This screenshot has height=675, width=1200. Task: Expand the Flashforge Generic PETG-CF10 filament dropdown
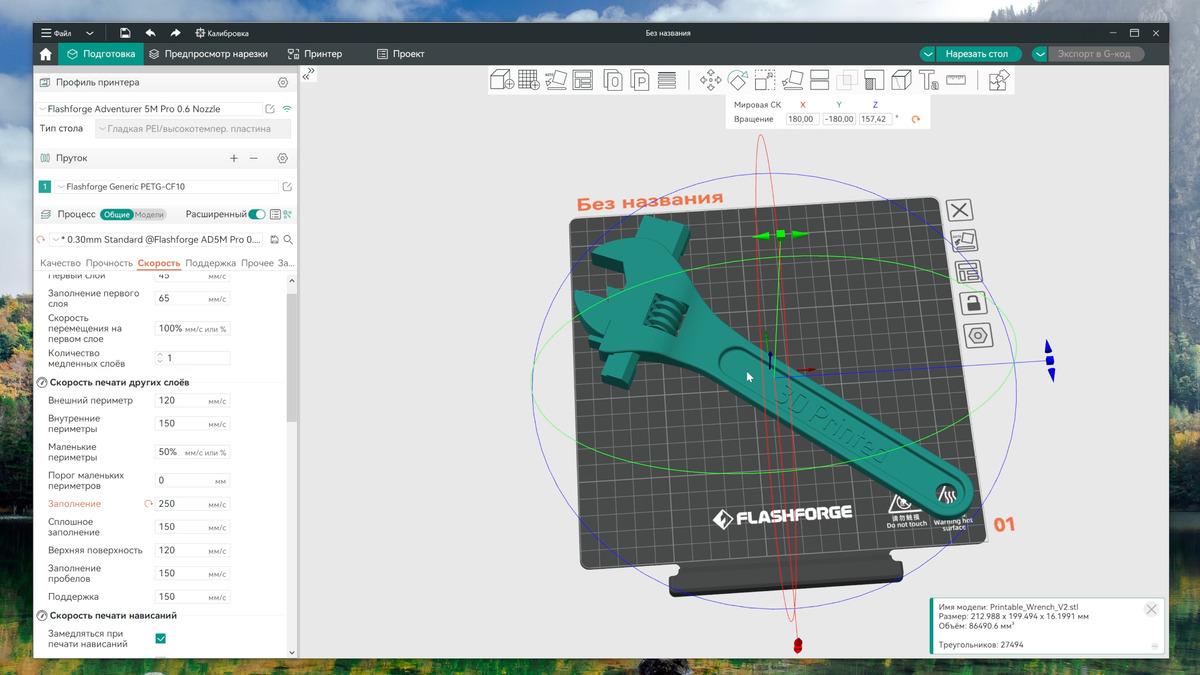tap(165, 186)
